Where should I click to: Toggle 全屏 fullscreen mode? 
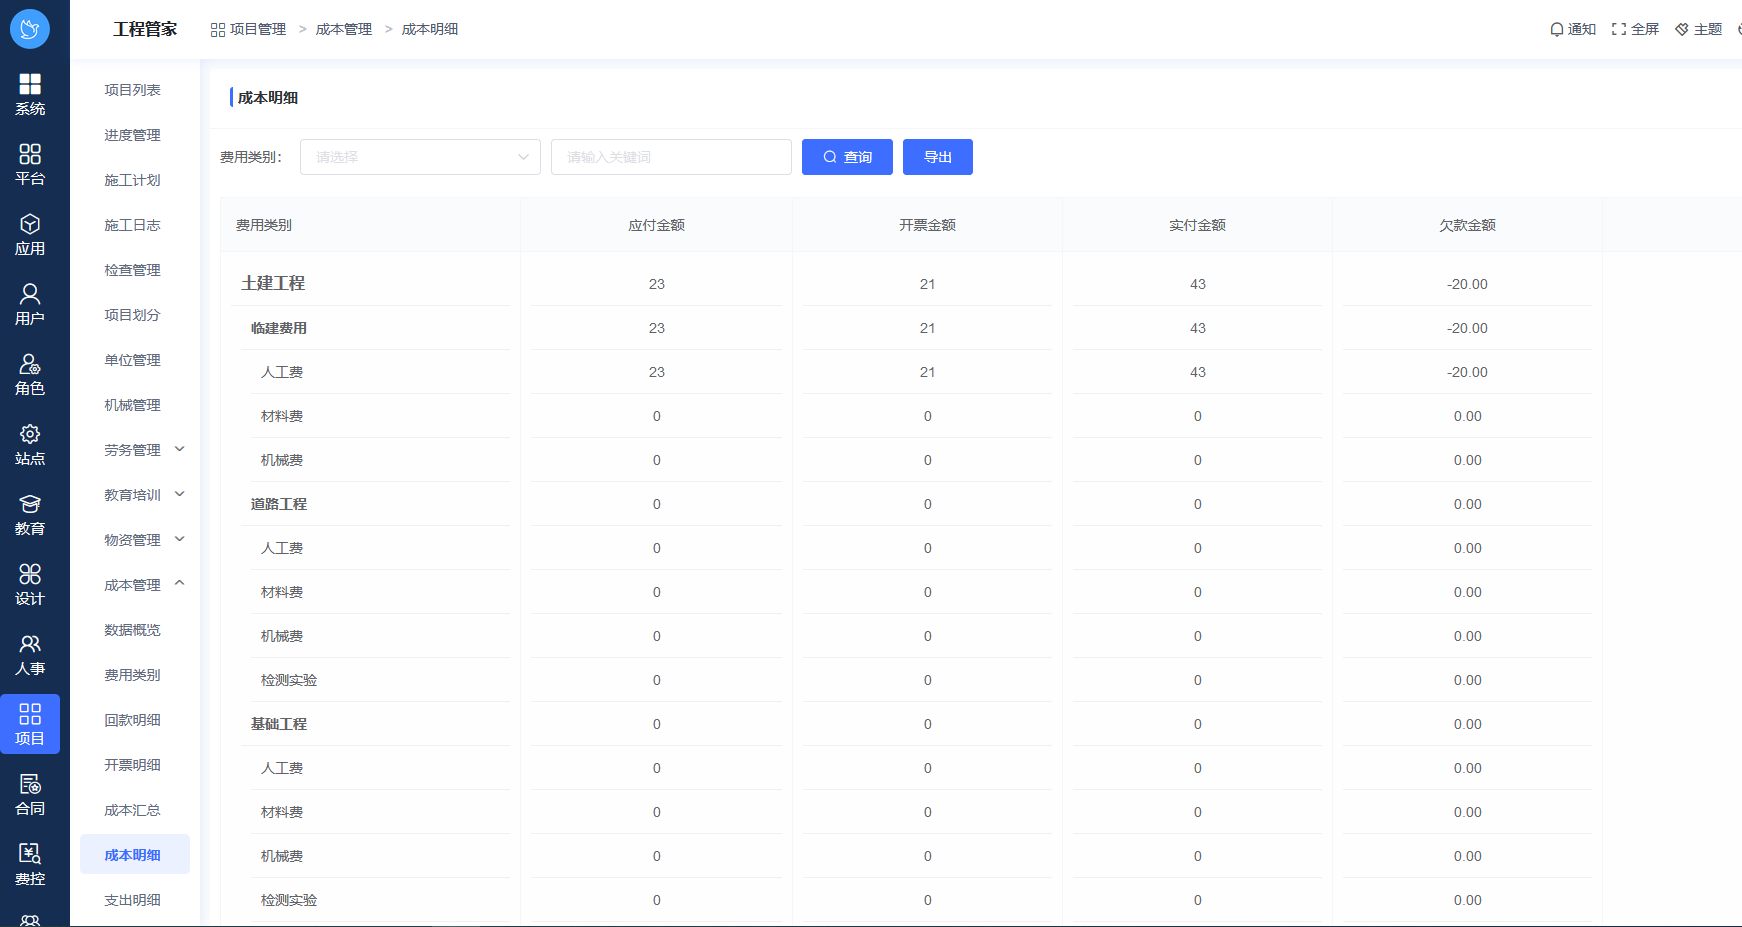click(x=1635, y=29)
